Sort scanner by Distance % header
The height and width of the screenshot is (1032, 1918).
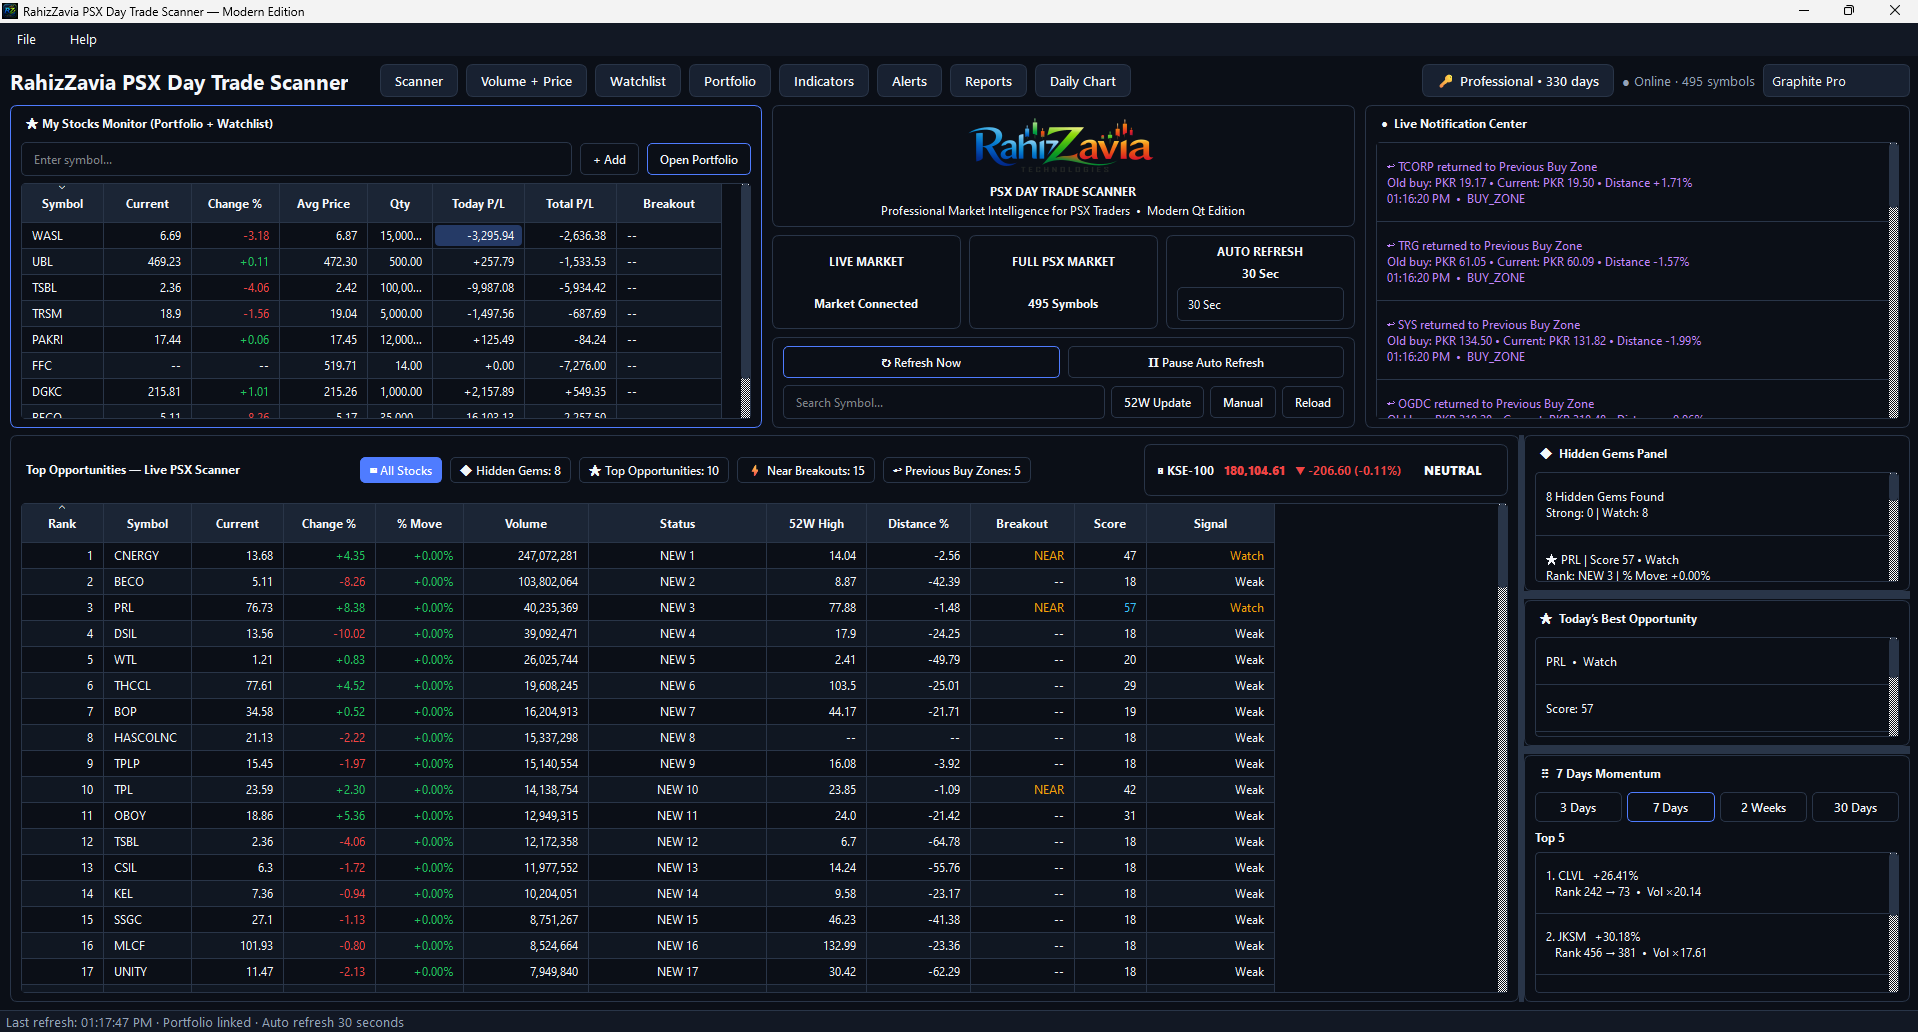coord(918,523)
